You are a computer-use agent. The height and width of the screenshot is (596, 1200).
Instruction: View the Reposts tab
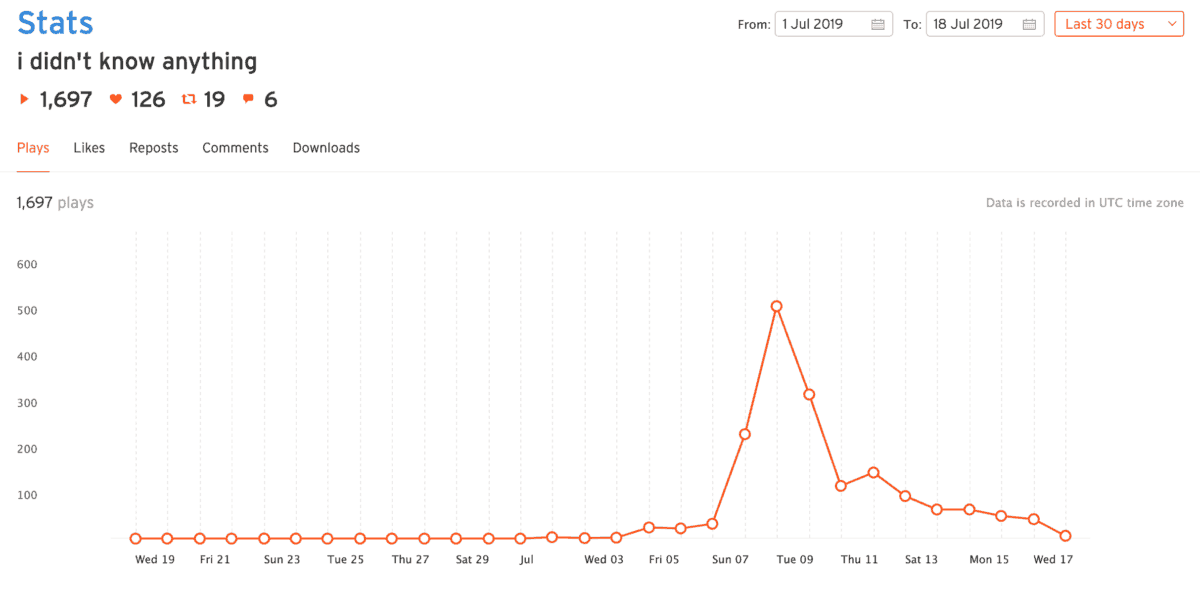pos(153,147)
